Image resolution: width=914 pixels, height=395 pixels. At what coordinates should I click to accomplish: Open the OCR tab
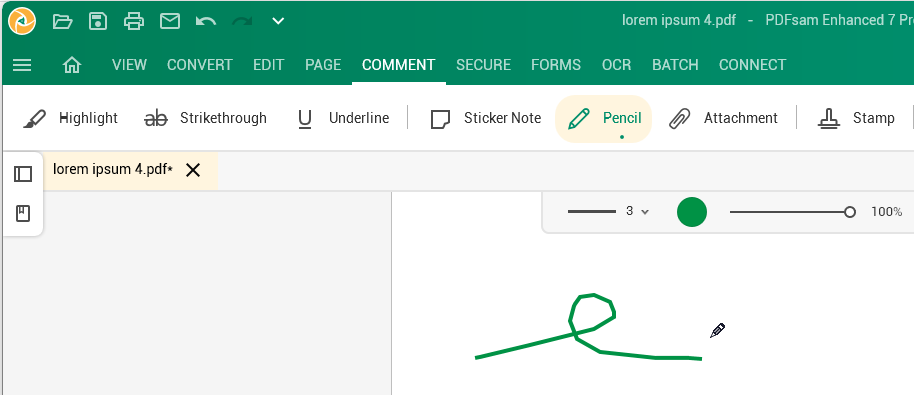617,65
